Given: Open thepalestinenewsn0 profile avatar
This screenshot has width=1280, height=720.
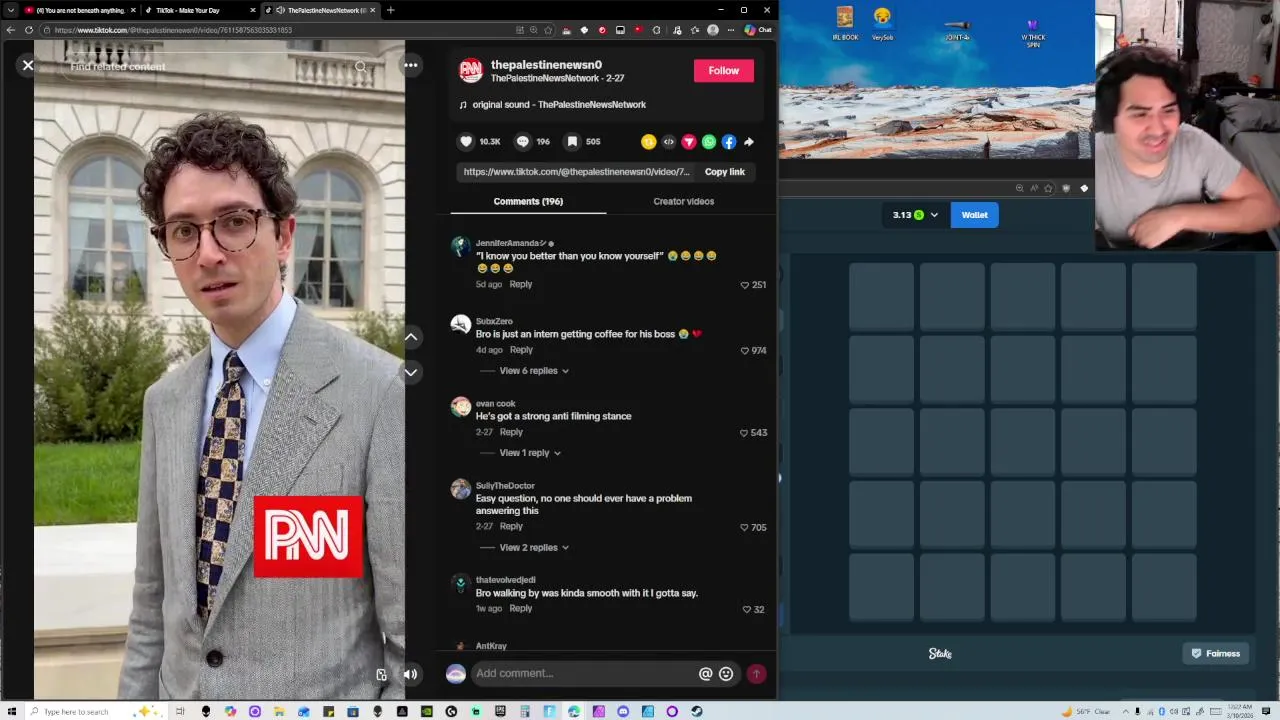Looking at the screenshot, I should click(x=471, y=70).
